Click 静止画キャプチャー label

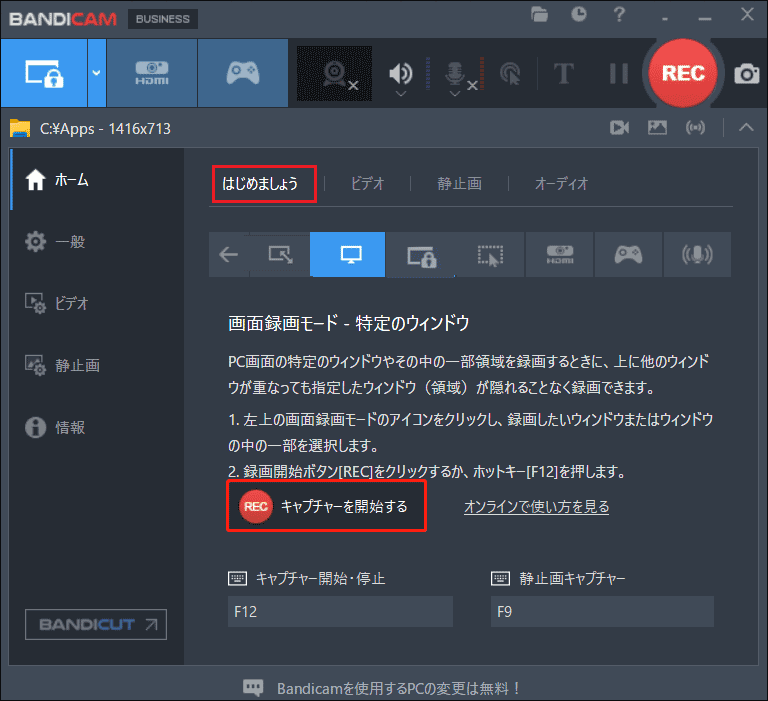coord(572,579)
